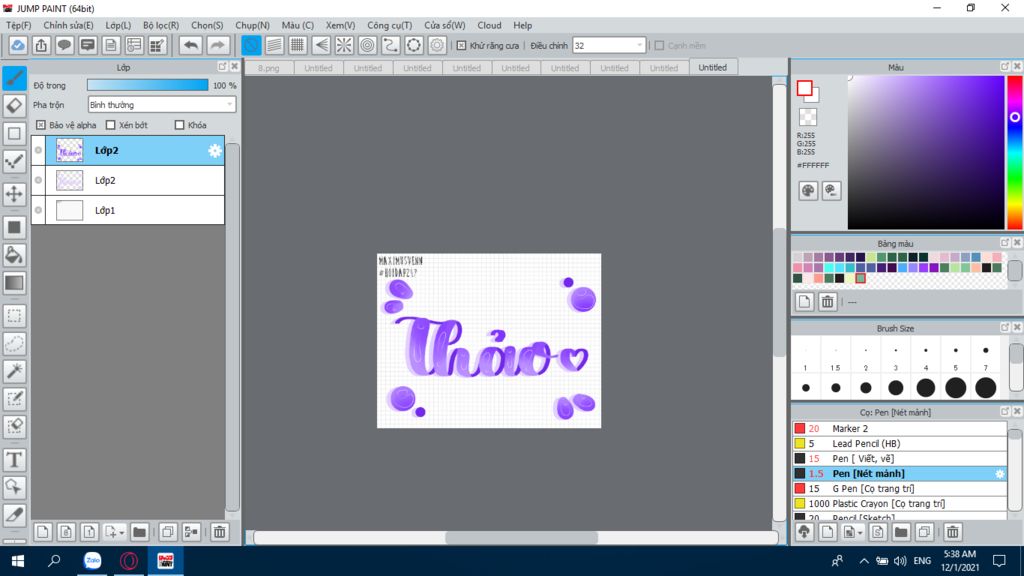This screenshot has width=1024, height=576.
Task: Open Zalo from taskbar
Action: click(92, 561)
